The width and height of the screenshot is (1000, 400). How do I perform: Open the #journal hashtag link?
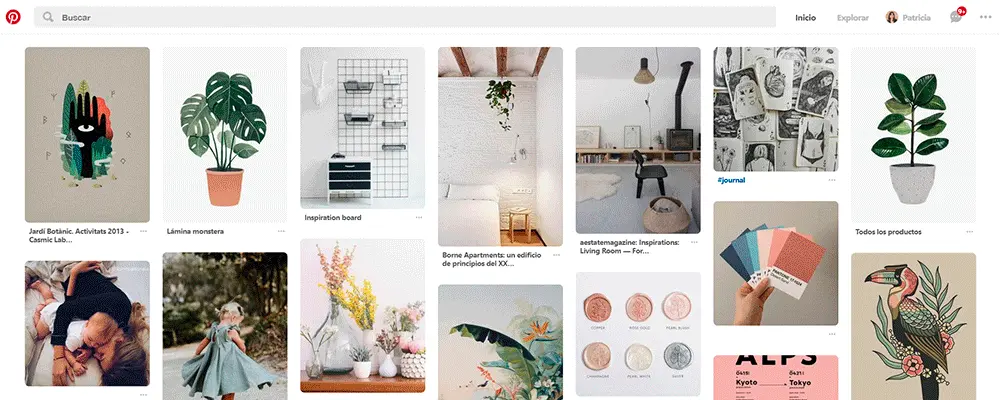(731, 181)
